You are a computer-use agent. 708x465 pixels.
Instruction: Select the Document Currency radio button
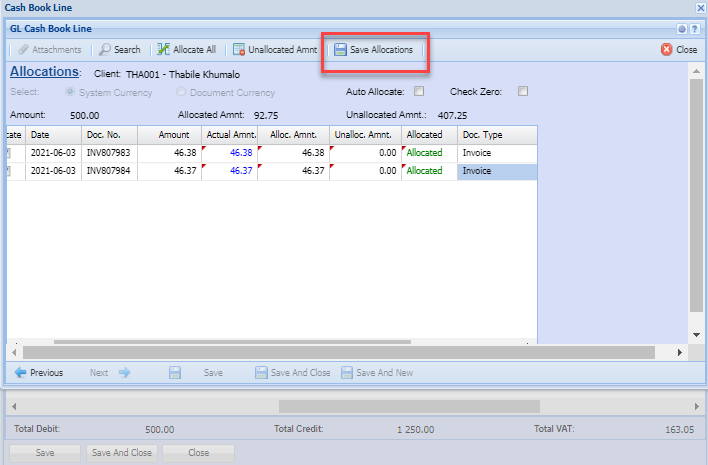pyautogui.click(x=194, y=92)
